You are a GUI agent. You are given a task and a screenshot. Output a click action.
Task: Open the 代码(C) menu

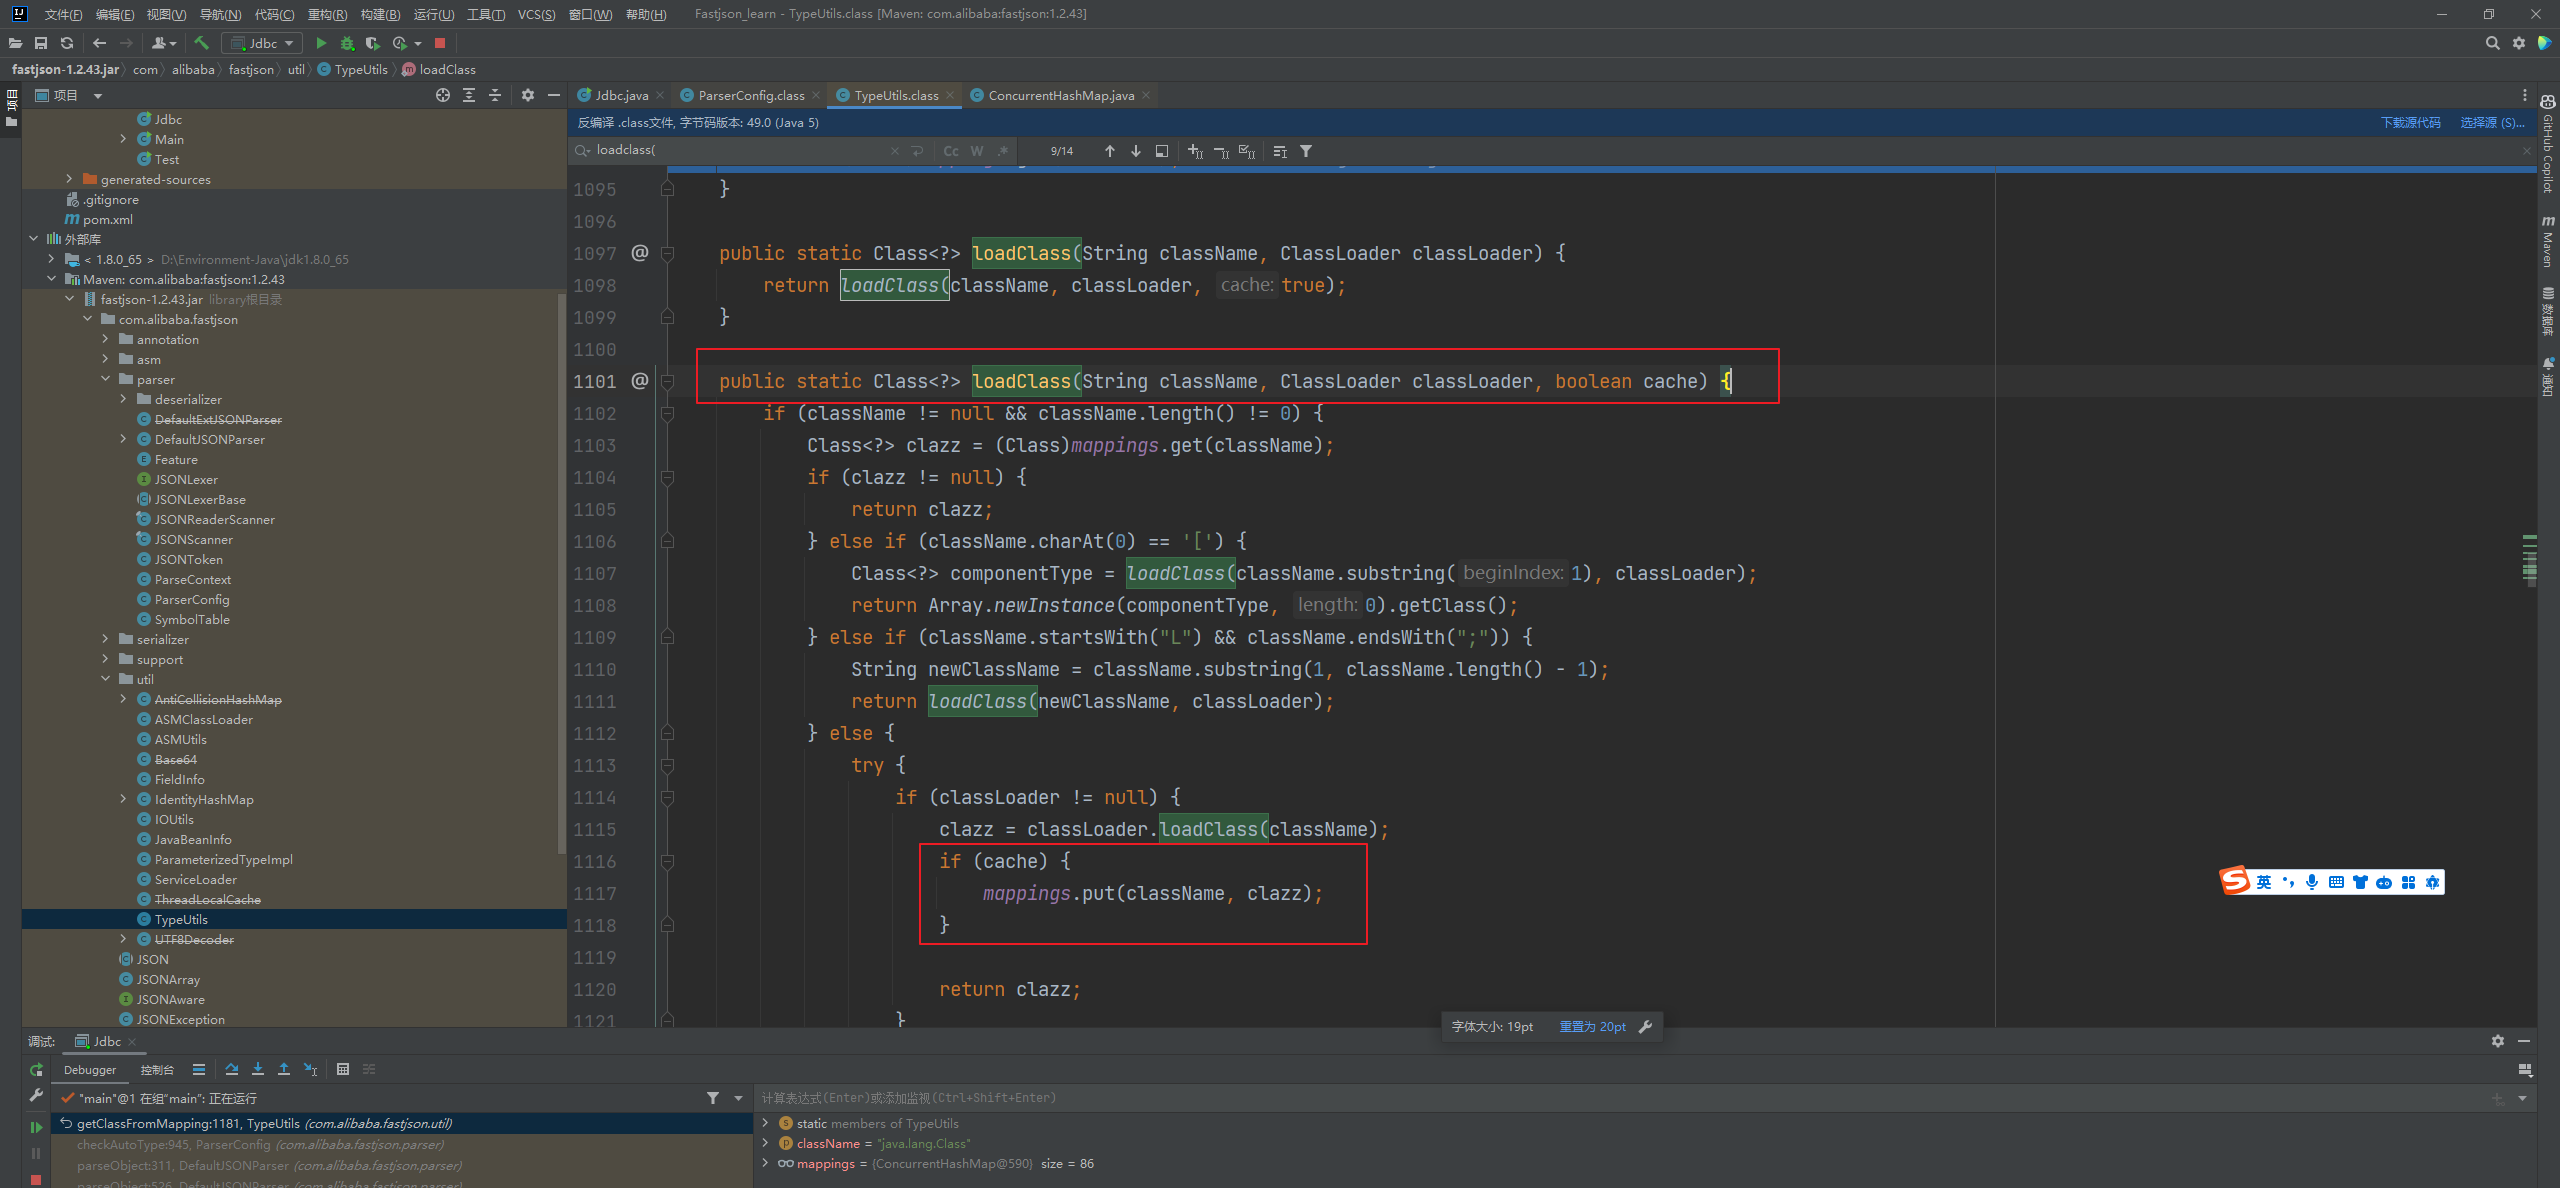[x=274, y=14]
